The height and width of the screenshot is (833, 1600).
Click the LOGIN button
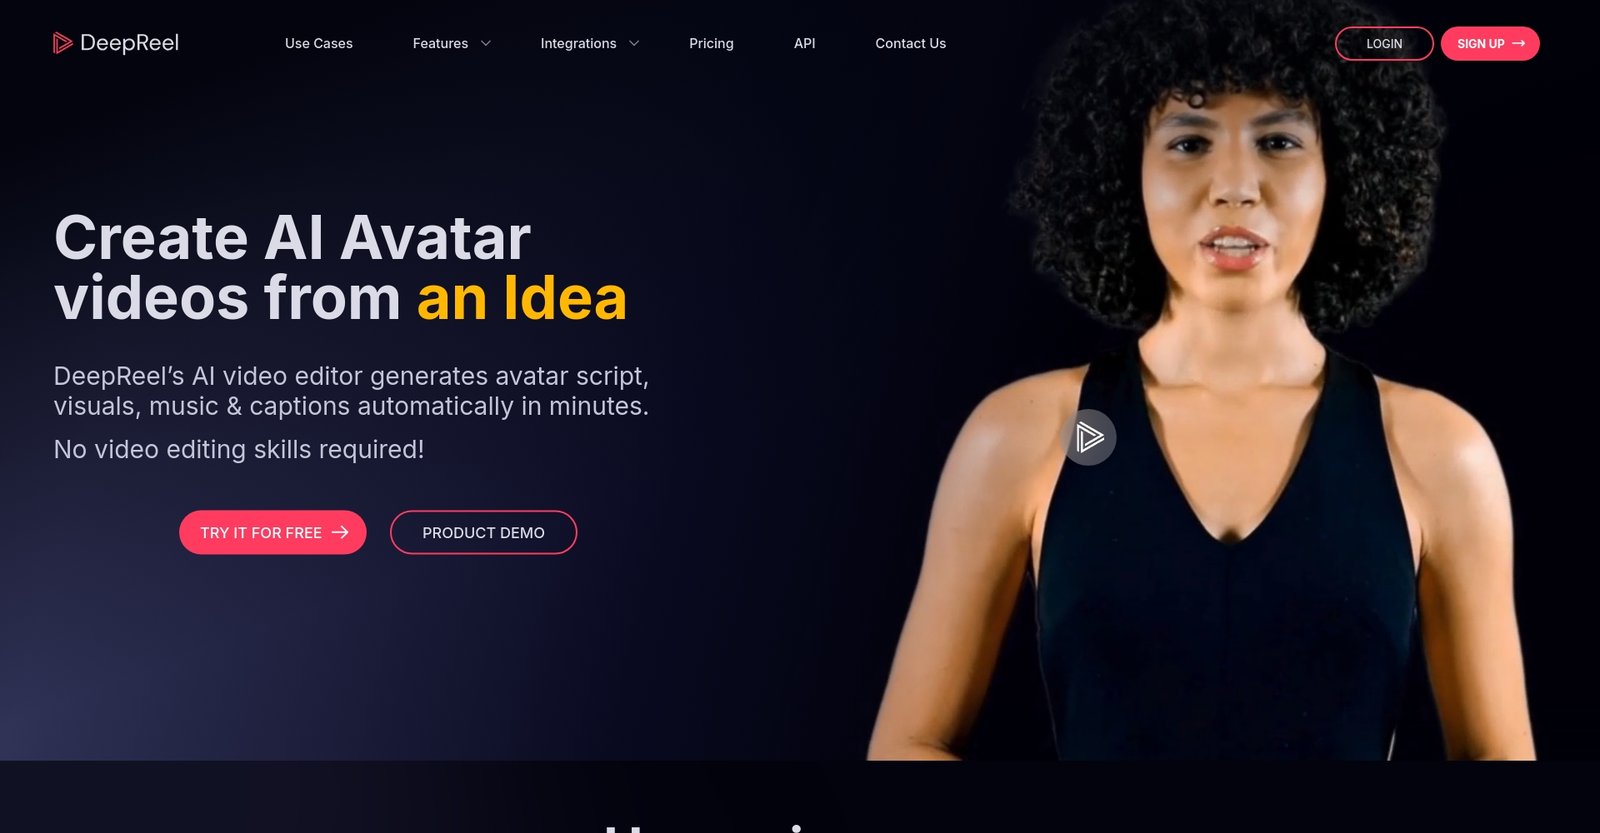[x=1384, y=44]
